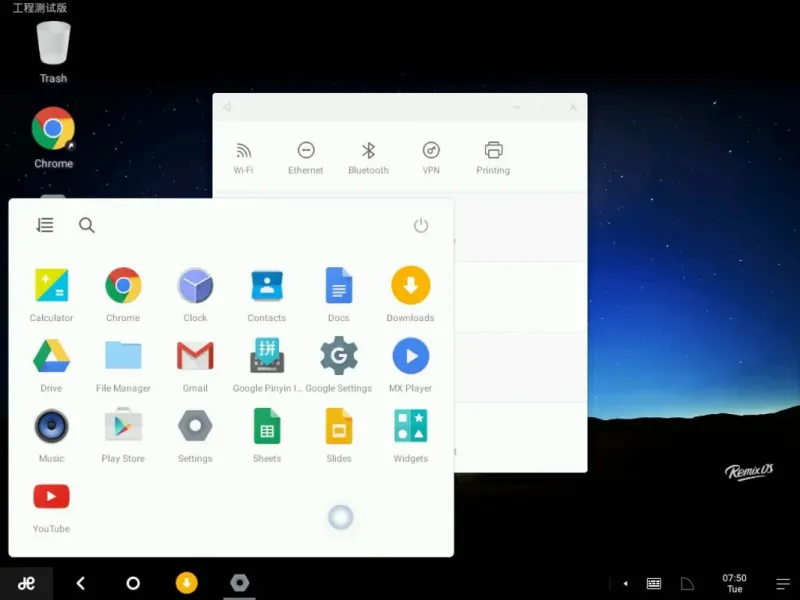
Task: Select Printing in the Settings window
Action: tap(493, 158)
